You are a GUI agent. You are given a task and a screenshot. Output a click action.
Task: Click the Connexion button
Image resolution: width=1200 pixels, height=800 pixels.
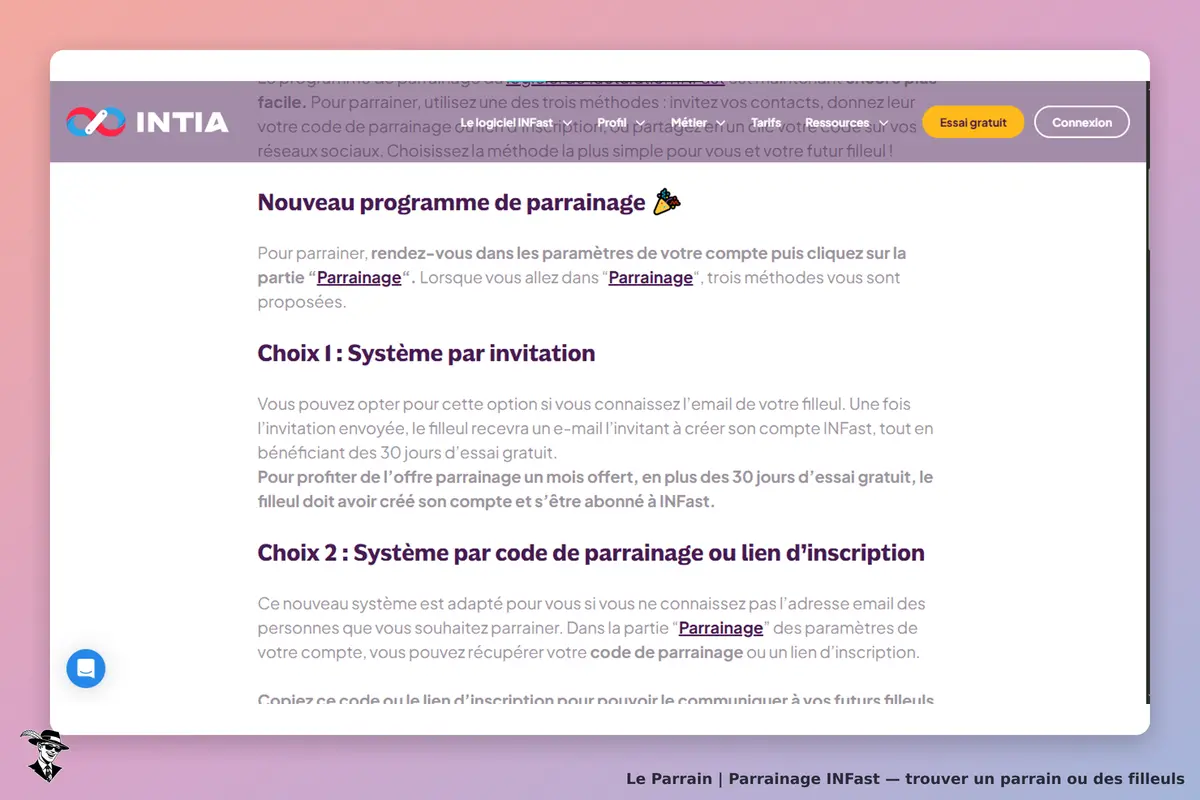(1082, 122)
